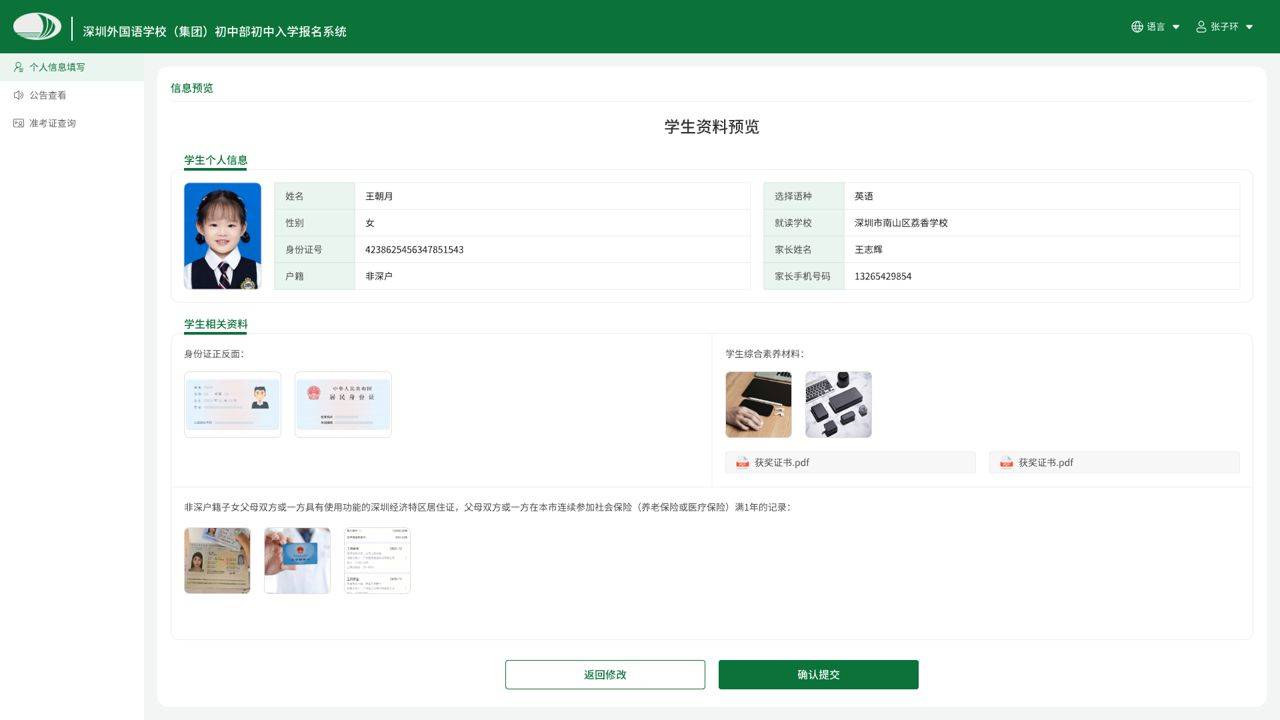Click the 学生相关资料 section title
The image size is (1280, 720).
[x=215, y=325]
